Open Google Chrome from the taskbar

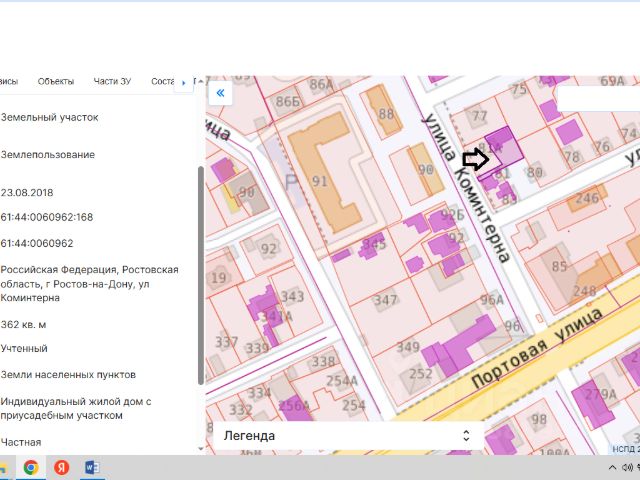(x=31, y=467)
